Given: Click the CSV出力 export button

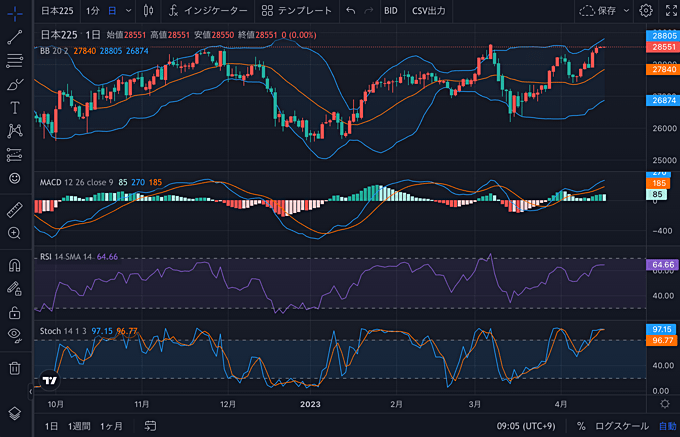Looking at the screenshot, I should tap(428, 11).
